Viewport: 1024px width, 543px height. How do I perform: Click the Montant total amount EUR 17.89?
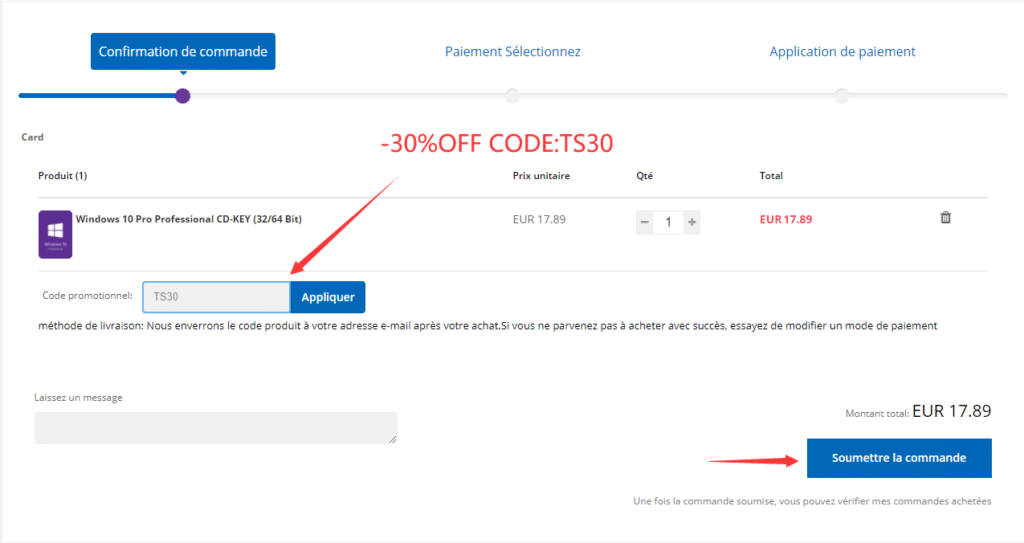(952, 411)
